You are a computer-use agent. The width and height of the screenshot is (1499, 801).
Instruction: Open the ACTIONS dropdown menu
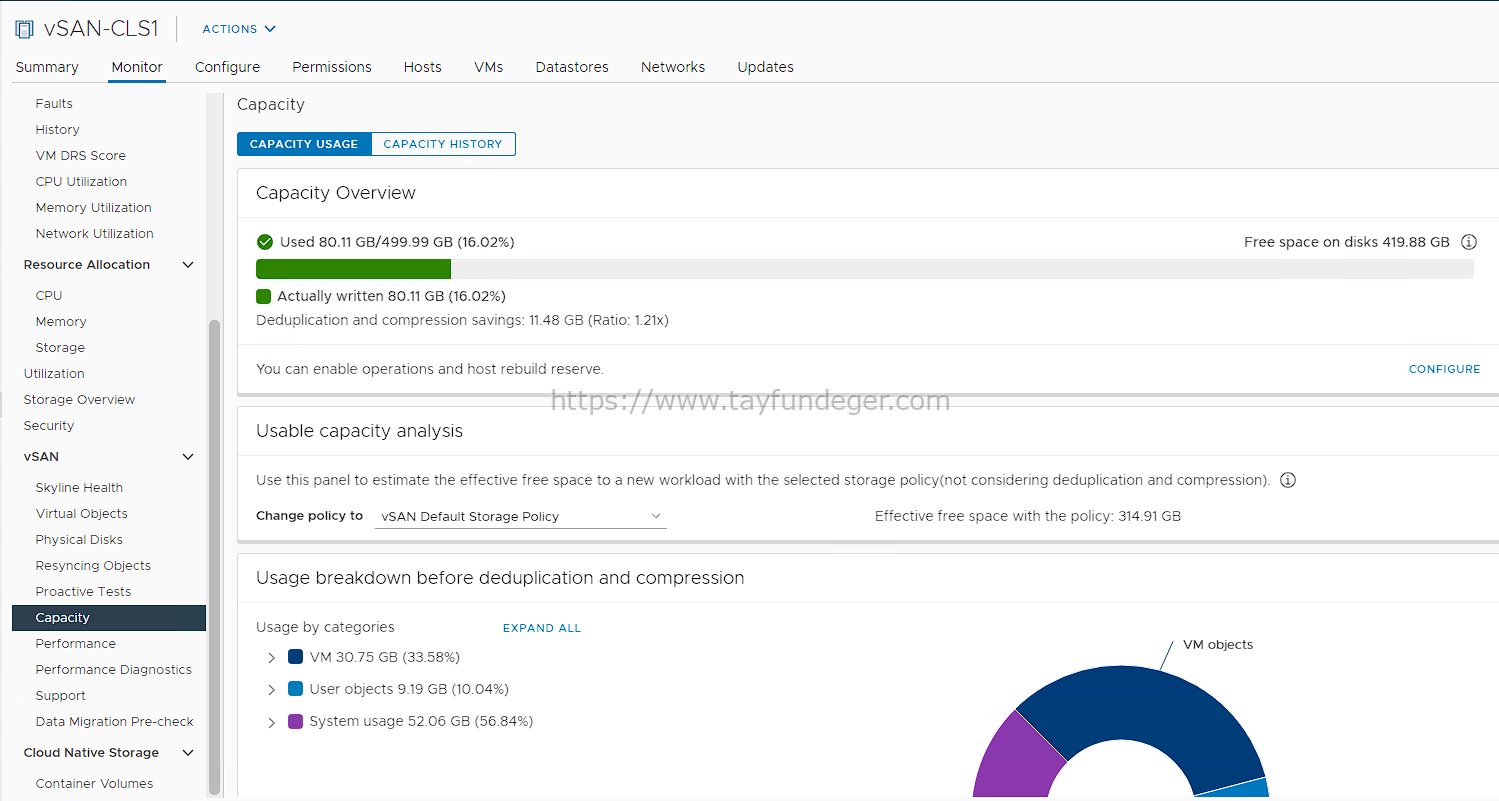(239, 29)
